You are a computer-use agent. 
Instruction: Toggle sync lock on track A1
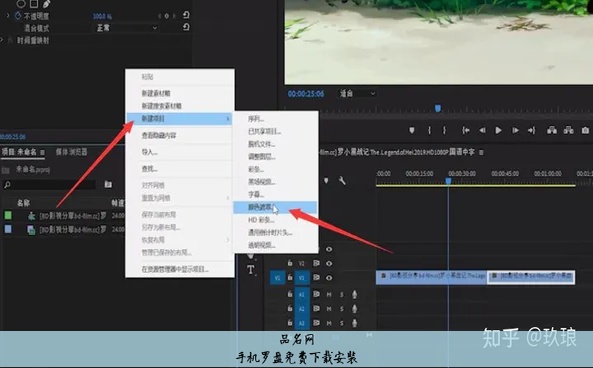point(316,294)
